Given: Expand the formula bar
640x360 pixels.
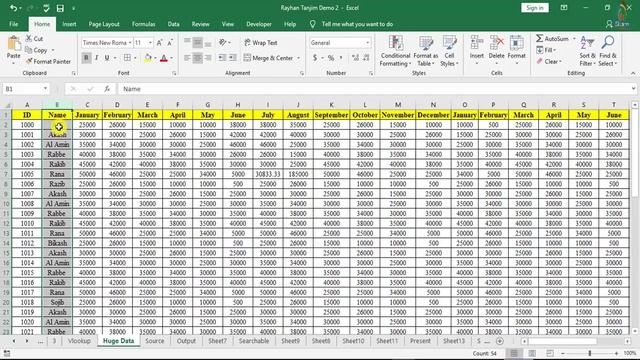Looking at the screenshot, I should tap(633, 89).
